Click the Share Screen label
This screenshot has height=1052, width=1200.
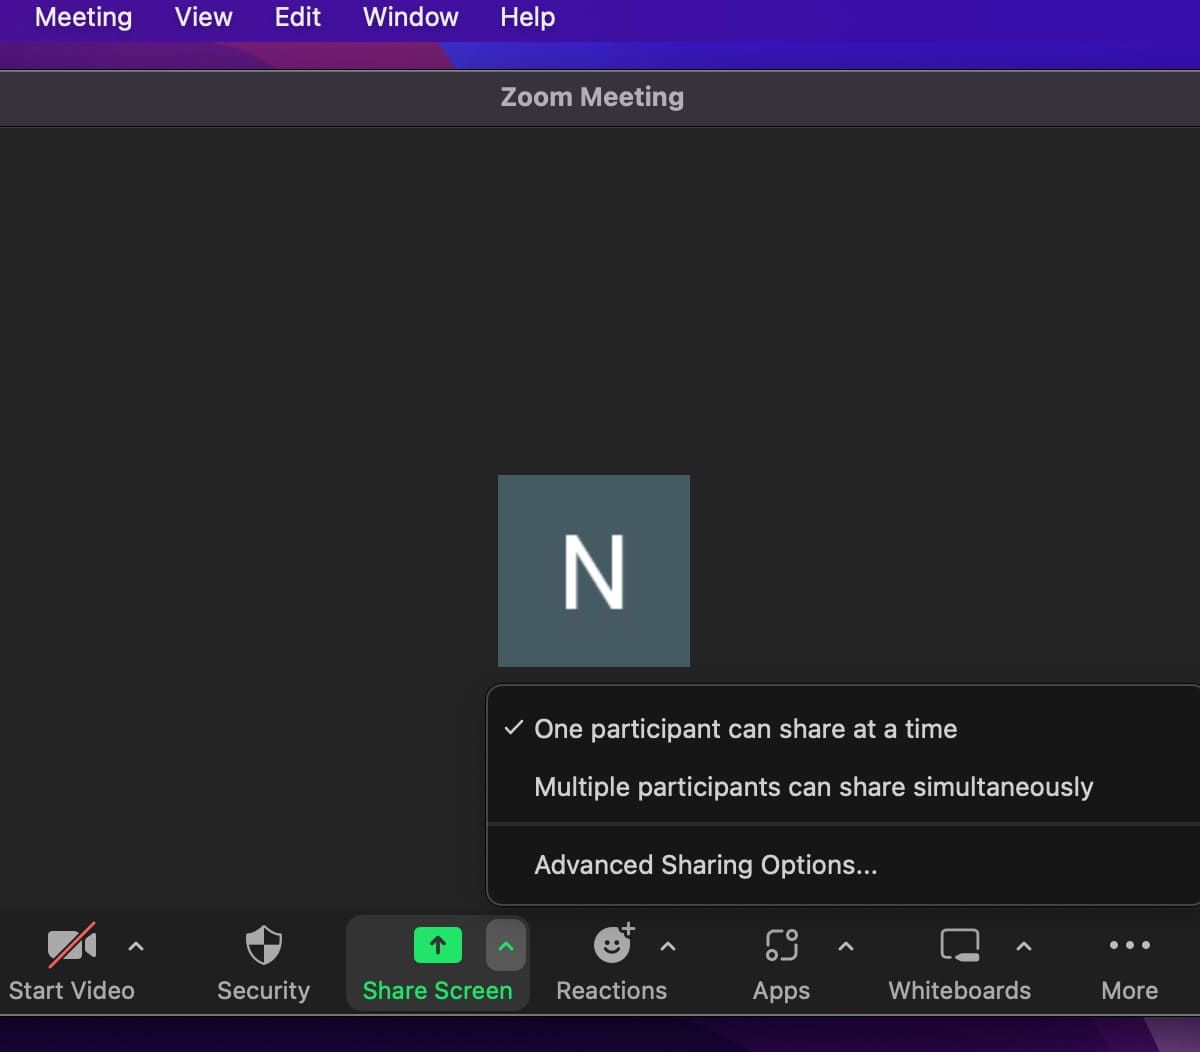coord(437,990)
